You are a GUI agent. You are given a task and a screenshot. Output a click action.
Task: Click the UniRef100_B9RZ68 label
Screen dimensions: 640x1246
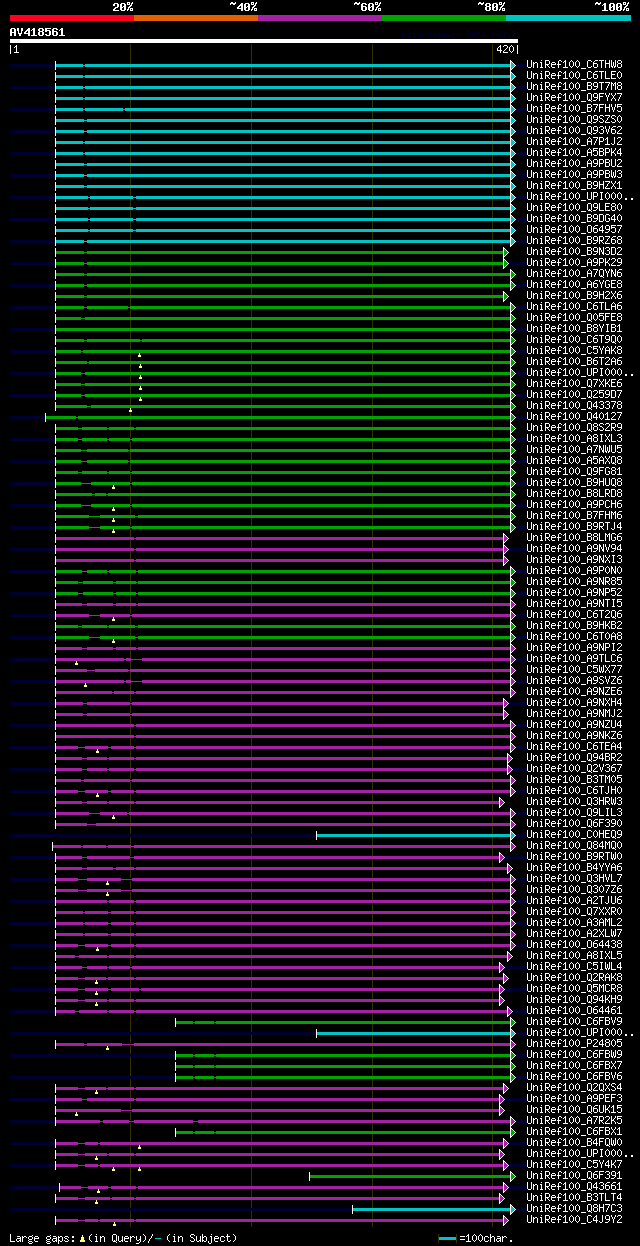tap(574, 241)
